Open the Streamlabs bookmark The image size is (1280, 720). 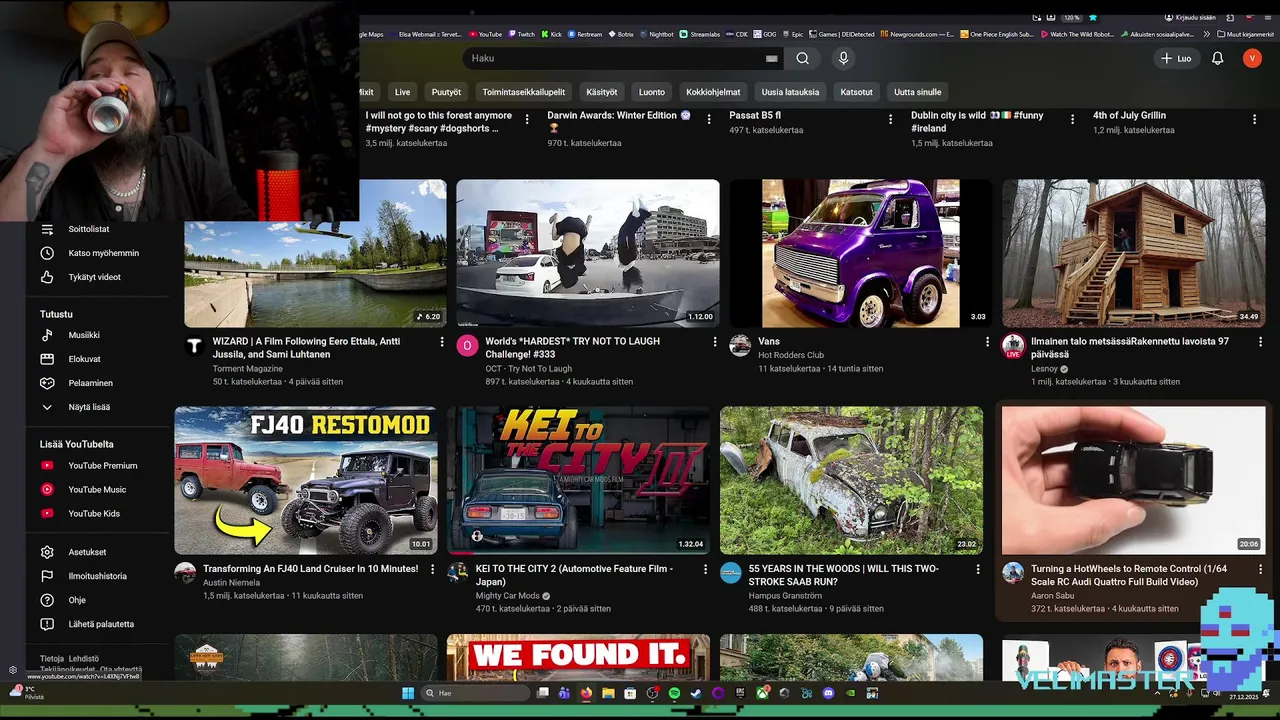coord(699,34)
